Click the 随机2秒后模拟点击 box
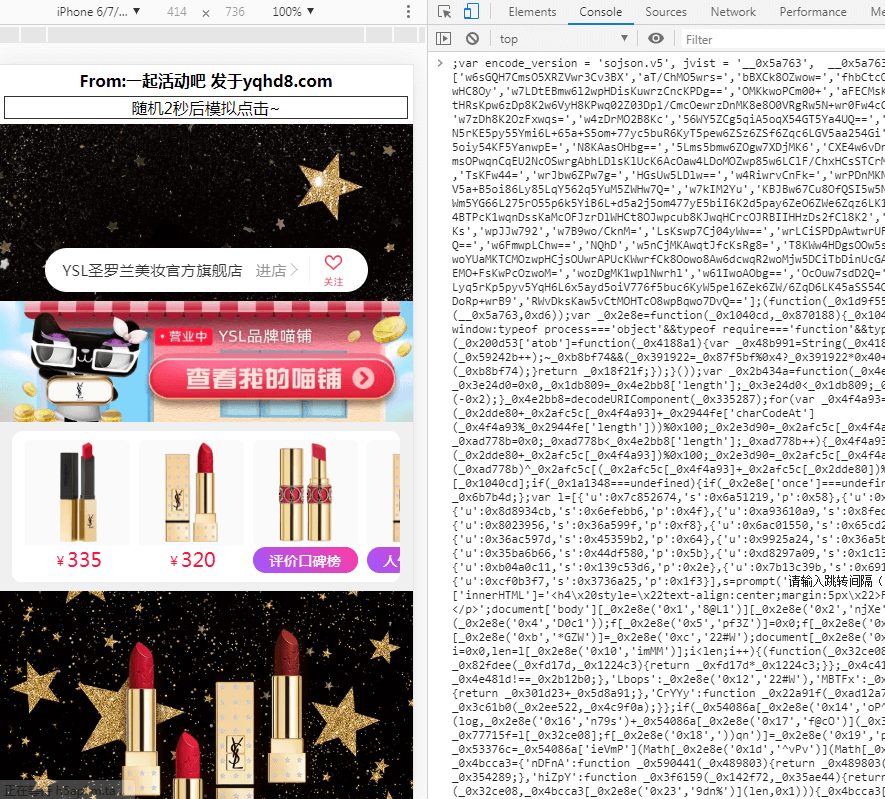The width and height of the screenshot is (885, 799). pos(206,108)
